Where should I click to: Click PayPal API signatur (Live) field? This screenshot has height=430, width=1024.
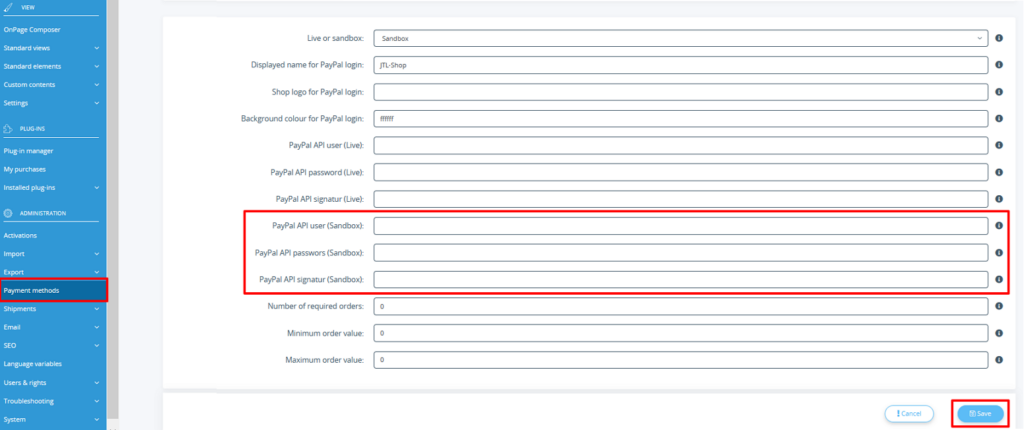click(x=680, y=199)
